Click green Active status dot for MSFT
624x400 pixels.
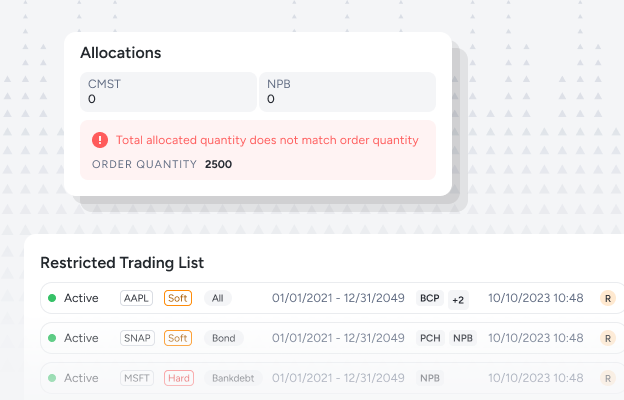(52, 378)
